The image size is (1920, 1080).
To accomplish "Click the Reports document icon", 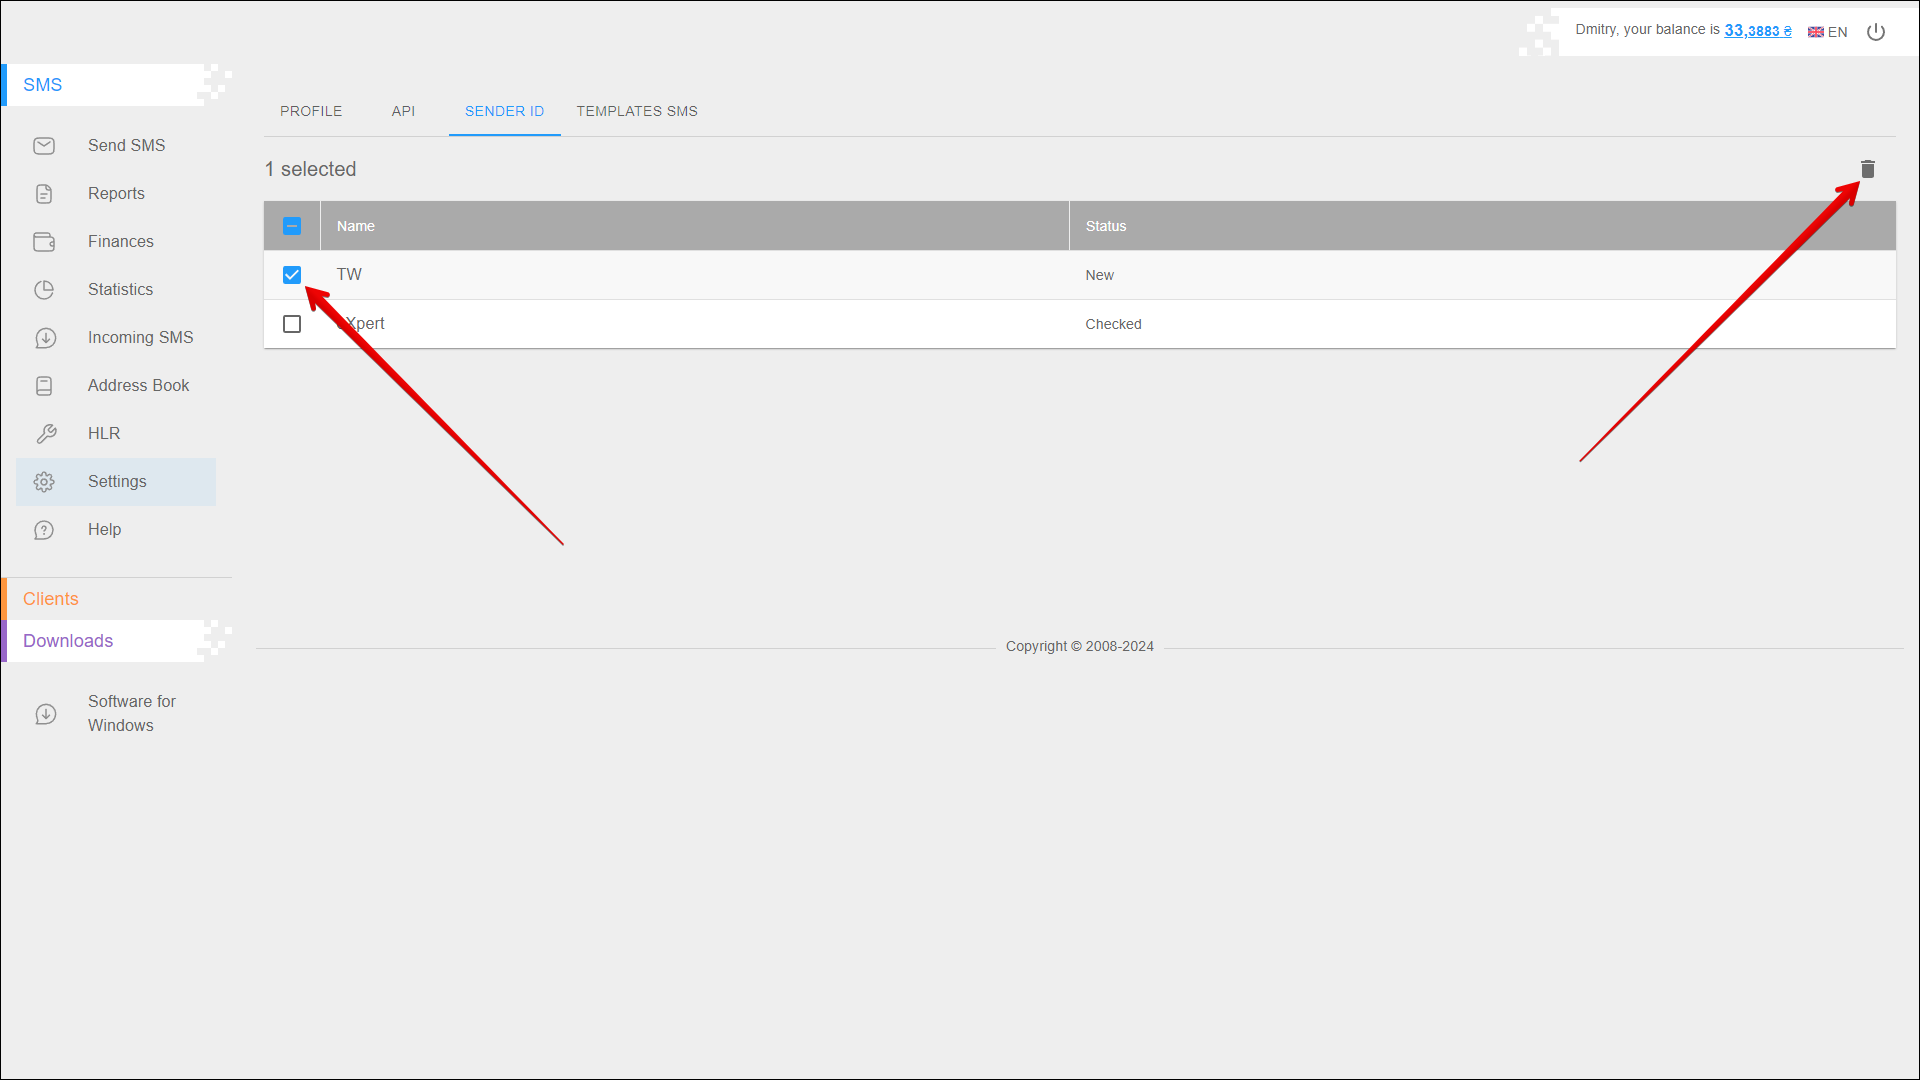I will click(44, 194).
